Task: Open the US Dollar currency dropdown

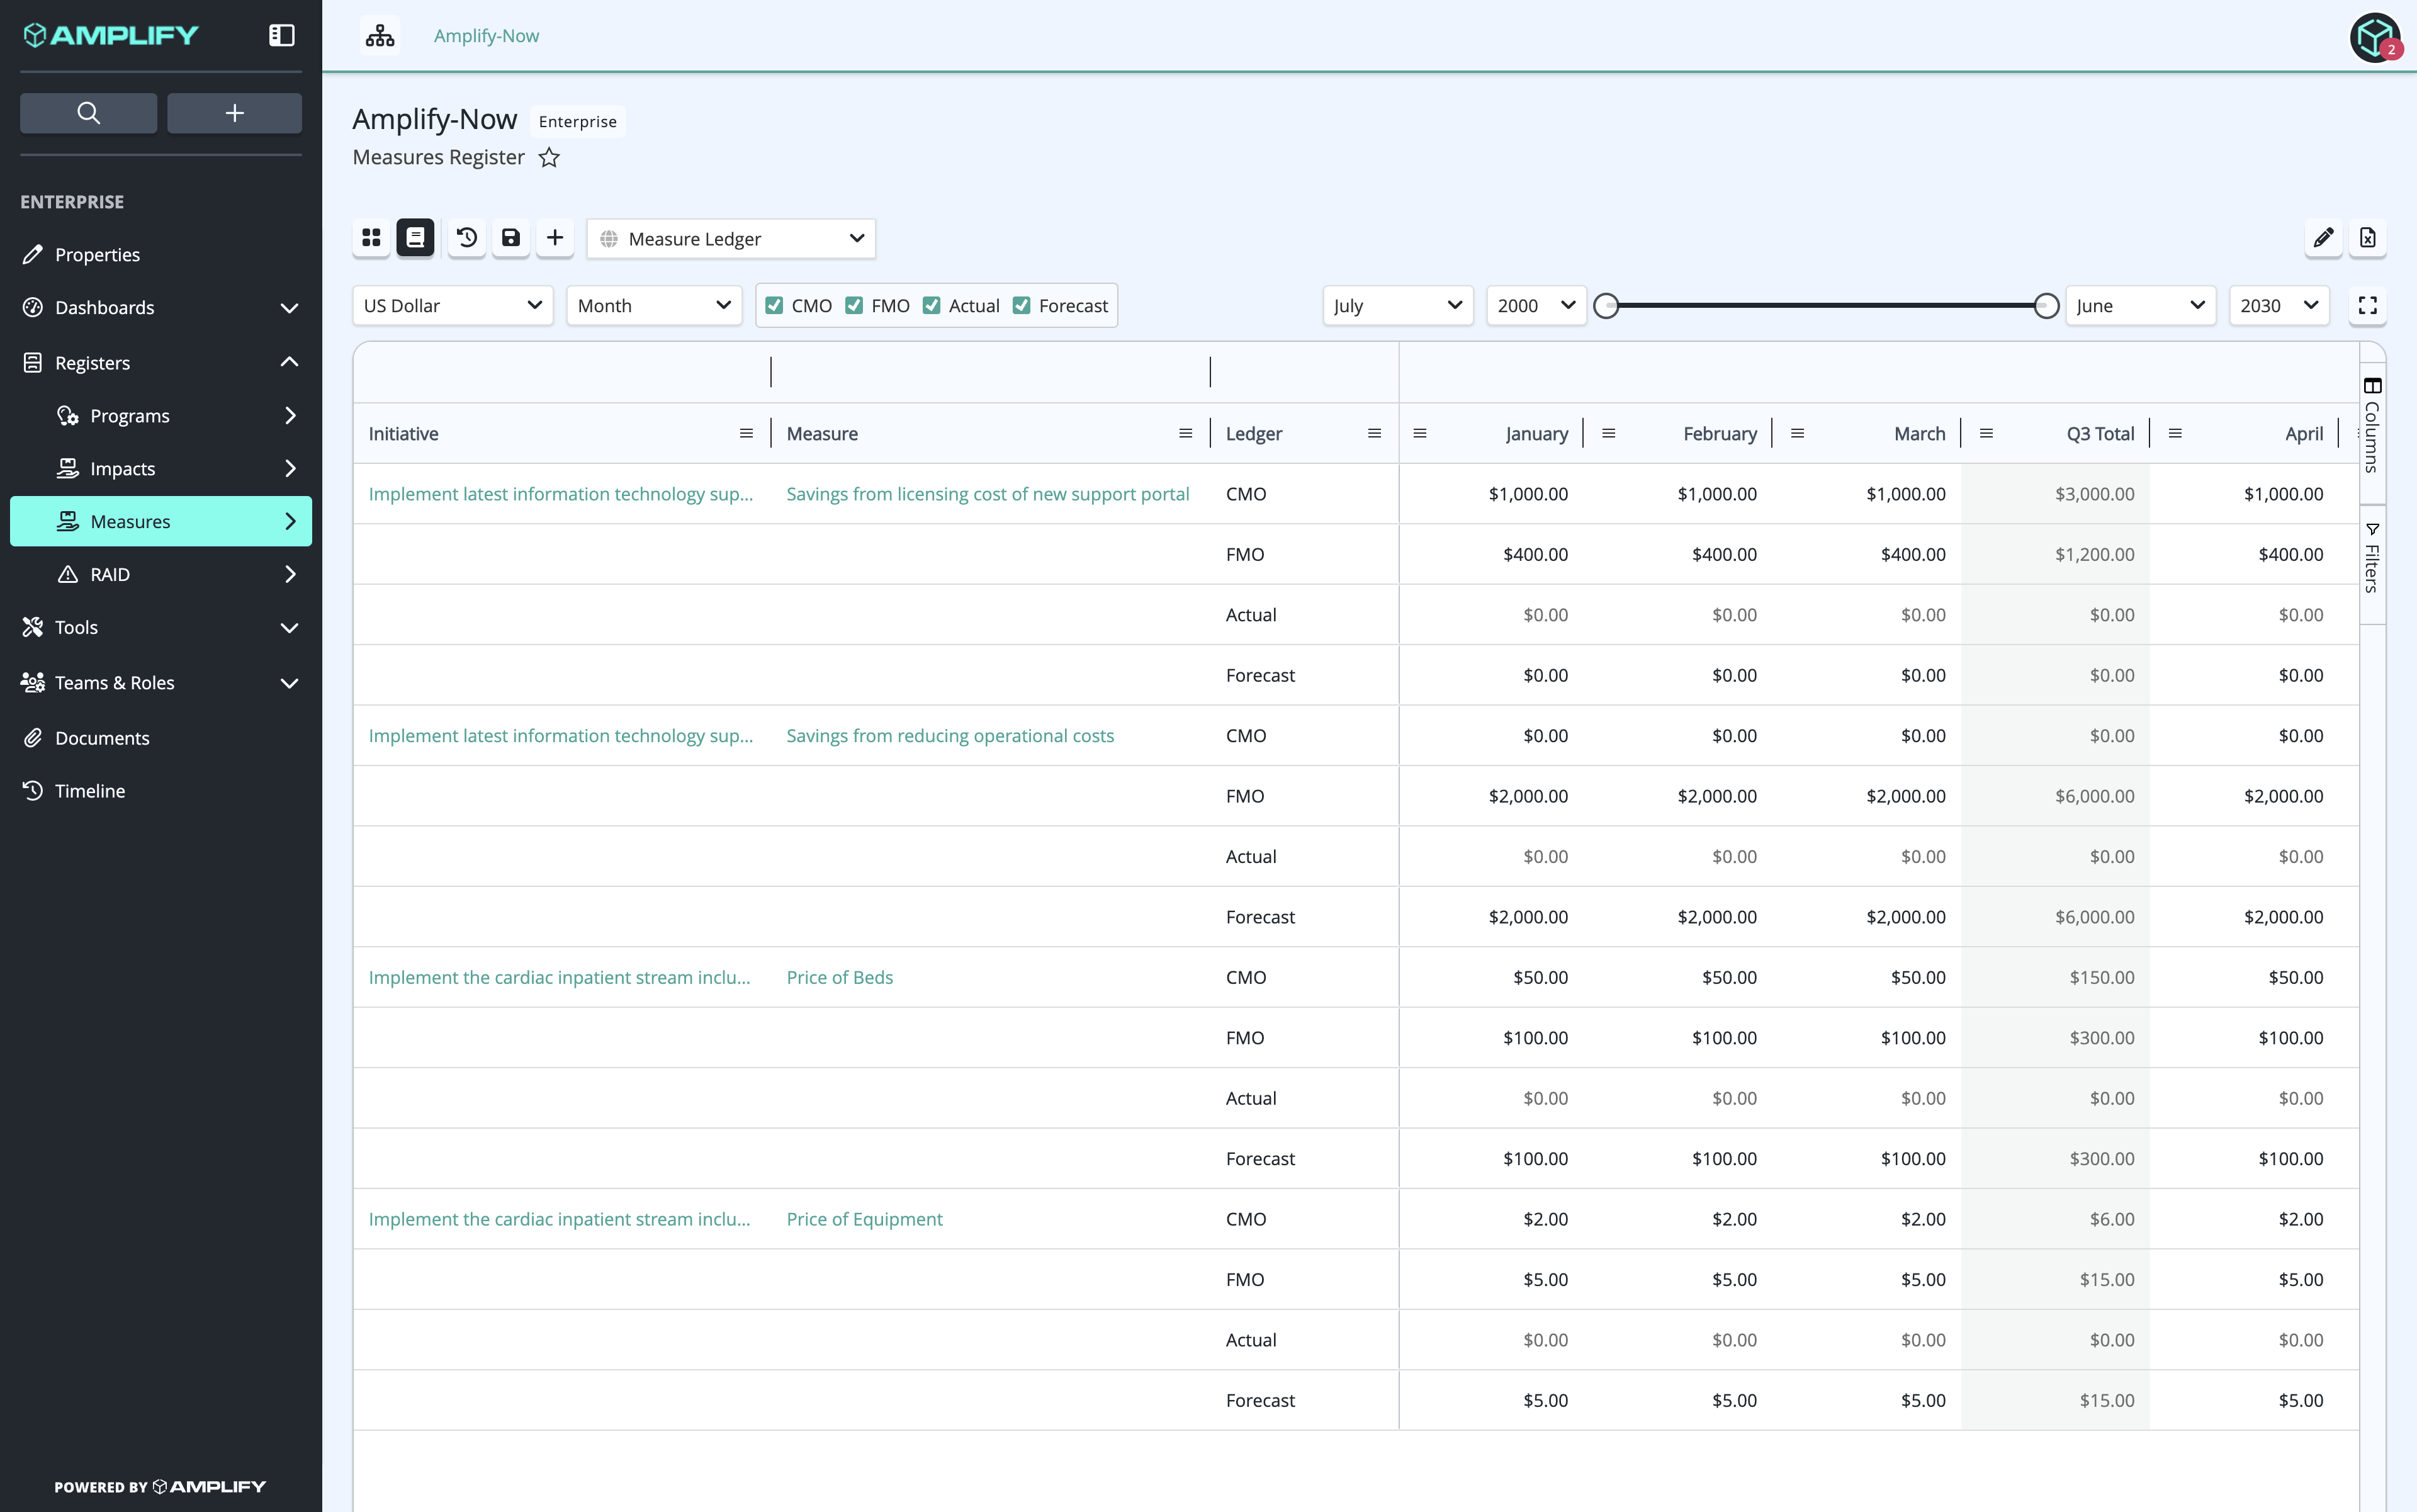Action: (x=453, y=306)
